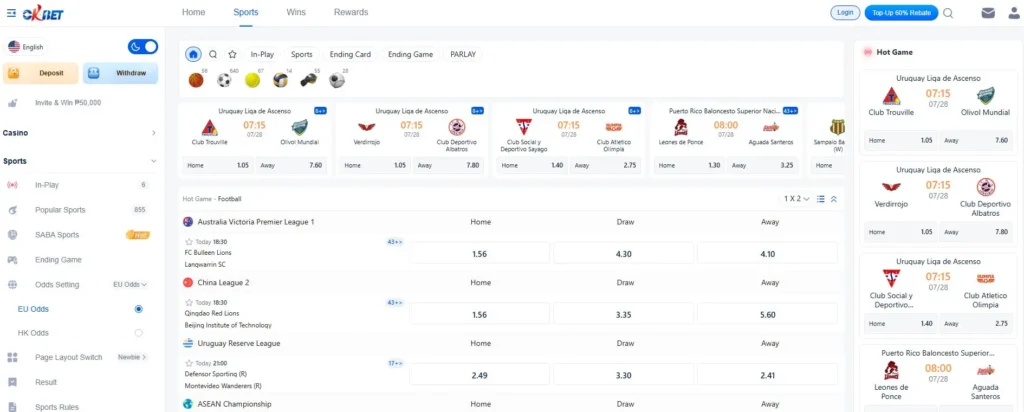Screen dimensions: 1024x412
Task: Select the Ending Game filter pill
Action: click(x=410, y=55)
